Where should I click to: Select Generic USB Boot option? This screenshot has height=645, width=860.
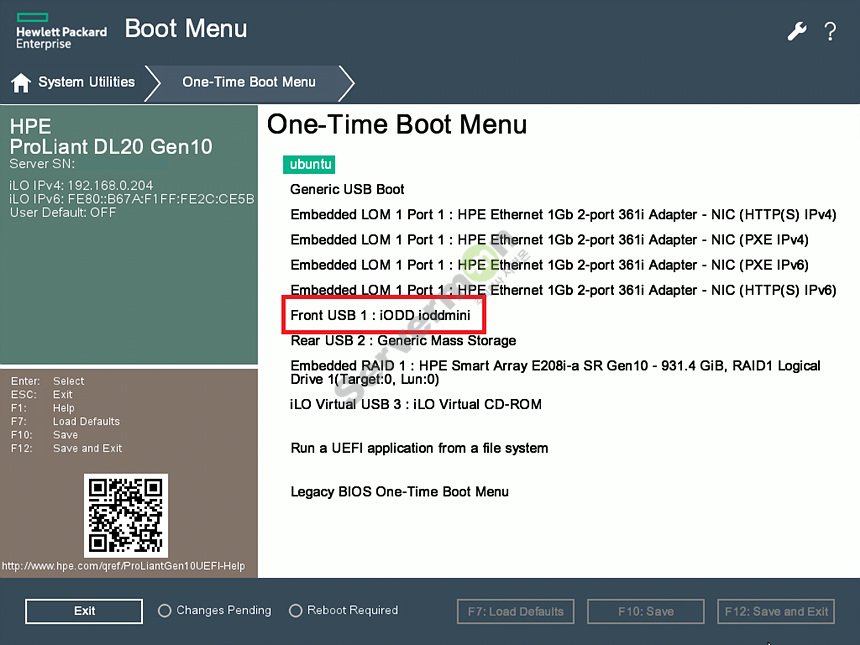coord(347,189)
